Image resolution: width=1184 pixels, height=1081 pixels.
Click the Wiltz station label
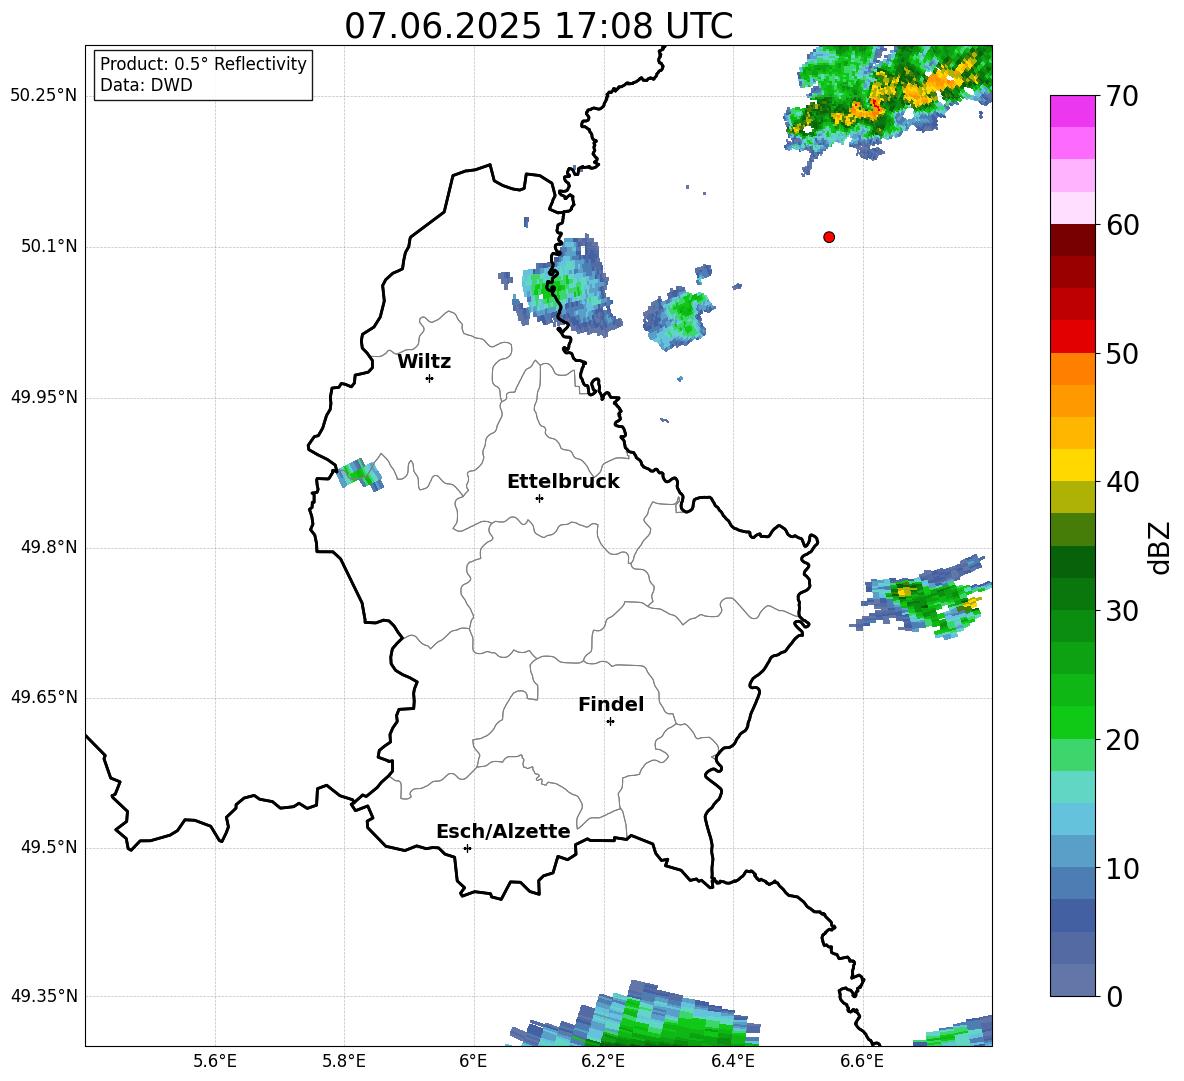click(x=424, y=362)
